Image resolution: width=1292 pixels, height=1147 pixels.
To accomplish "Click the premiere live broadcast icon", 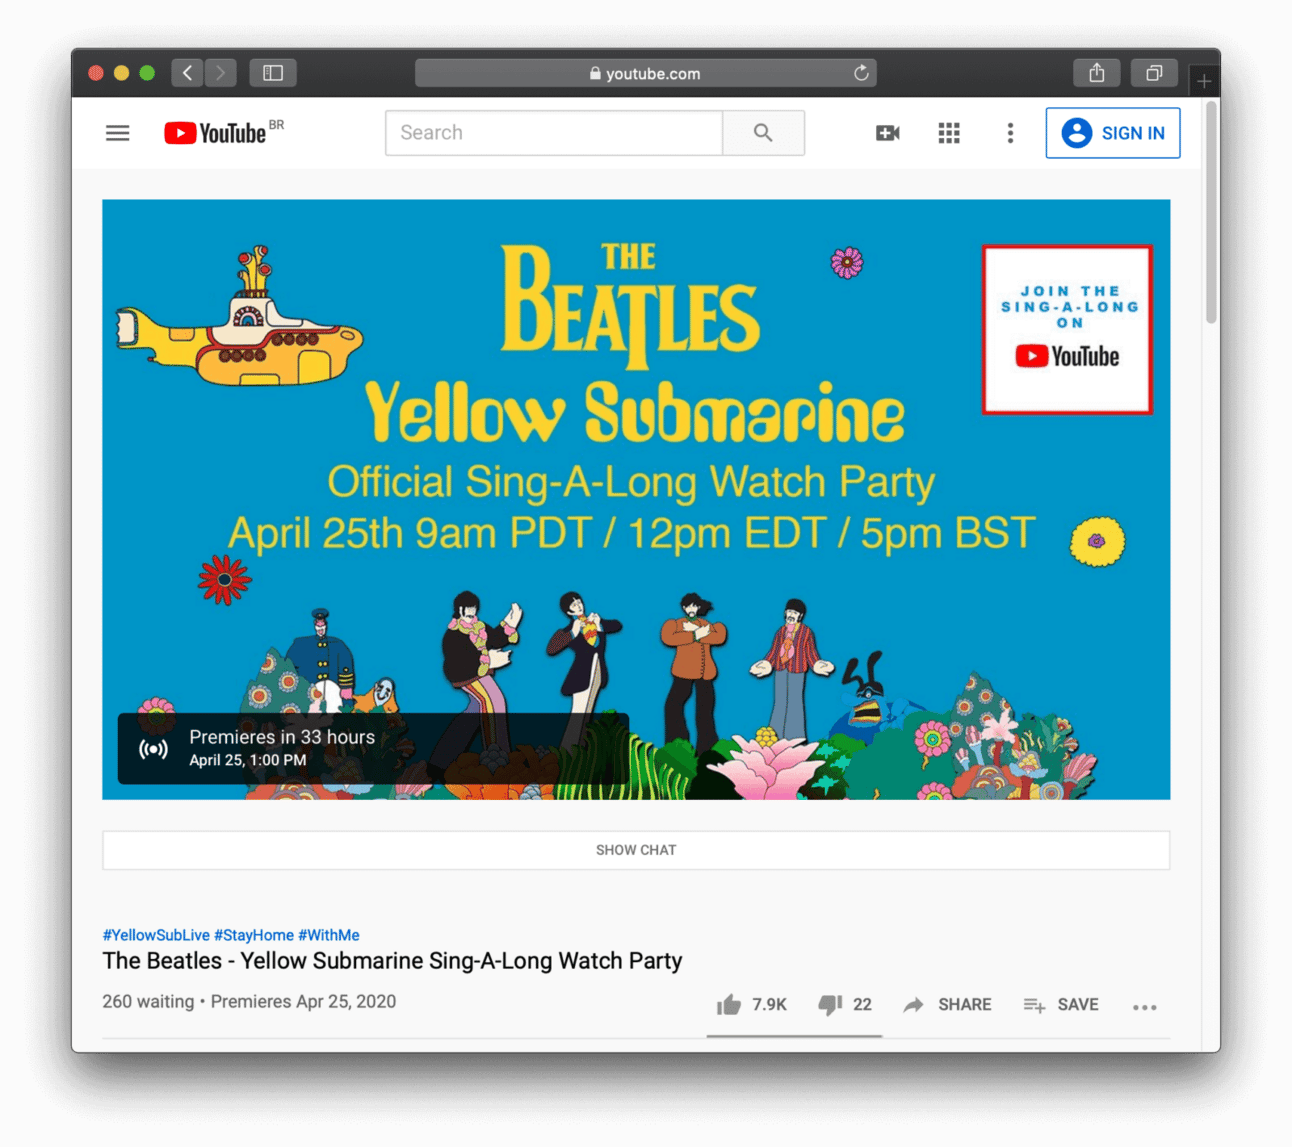I will point(153,749).
